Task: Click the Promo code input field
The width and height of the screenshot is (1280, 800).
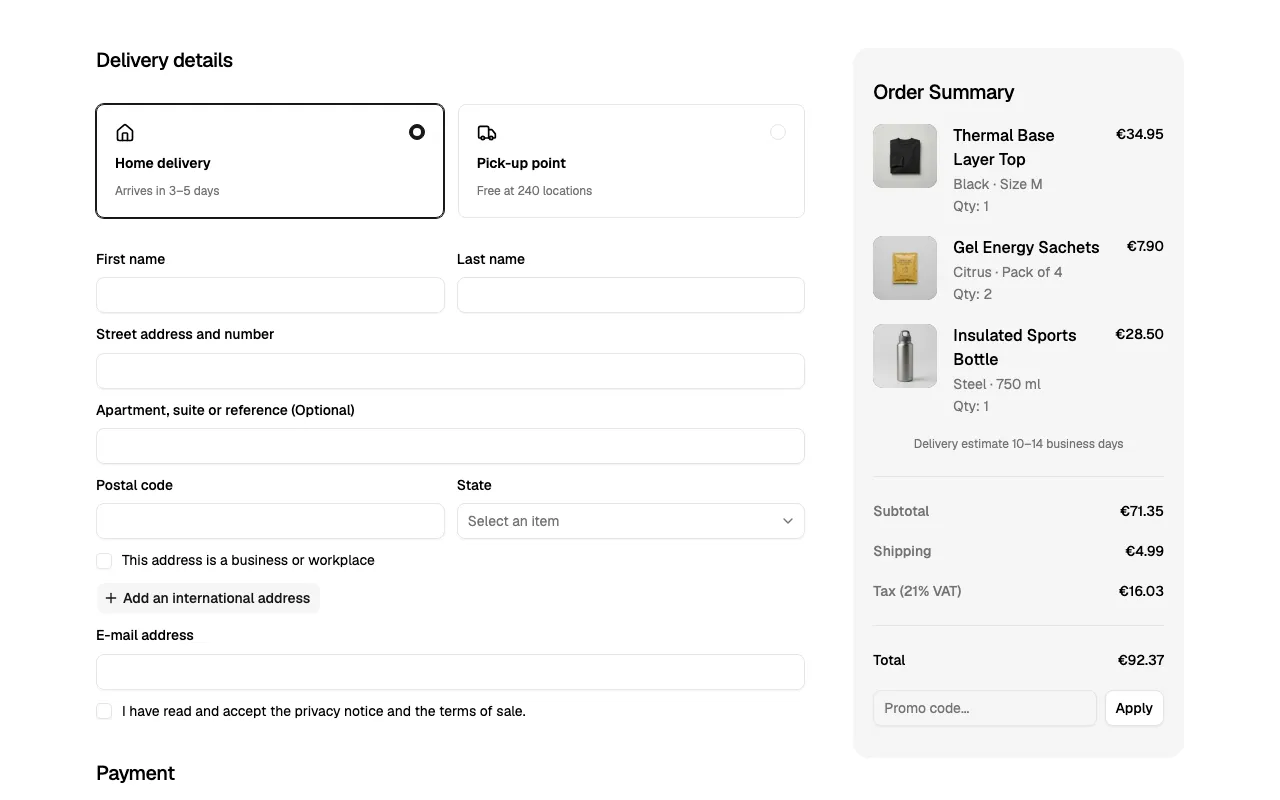Action: tap(985, 708)
